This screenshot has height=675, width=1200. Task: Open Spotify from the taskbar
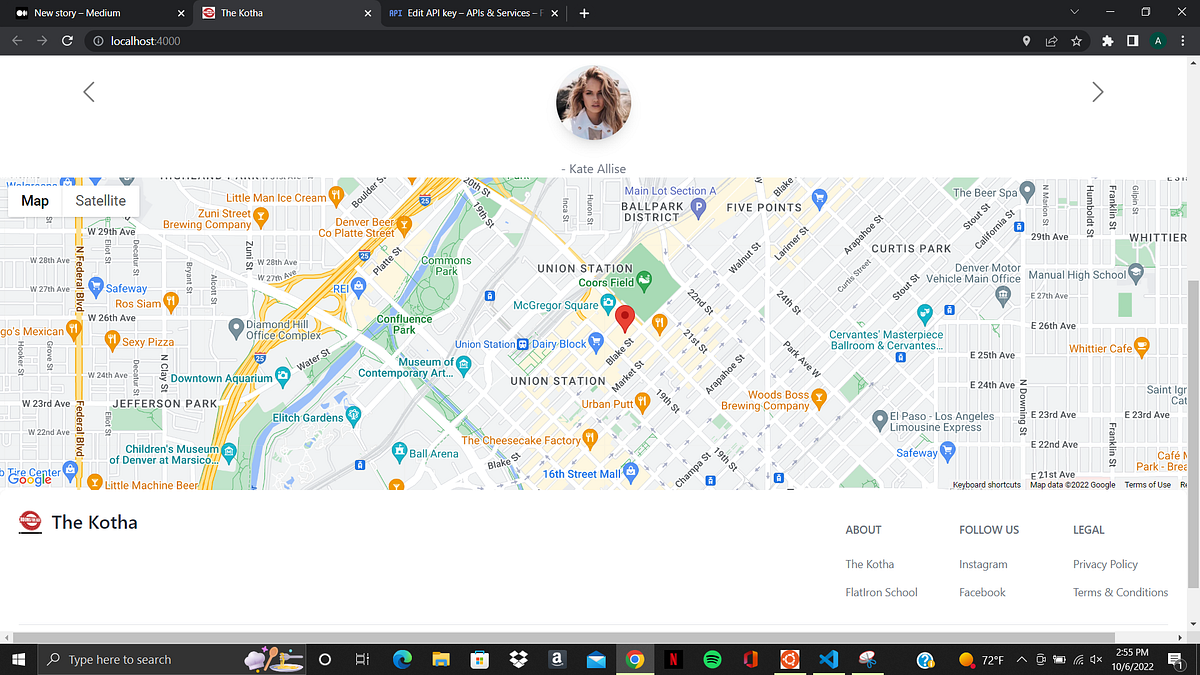[x=712, y=659]
